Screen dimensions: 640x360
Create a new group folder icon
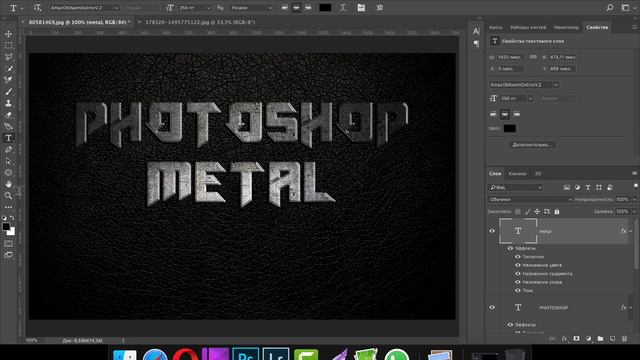point(600,339)
